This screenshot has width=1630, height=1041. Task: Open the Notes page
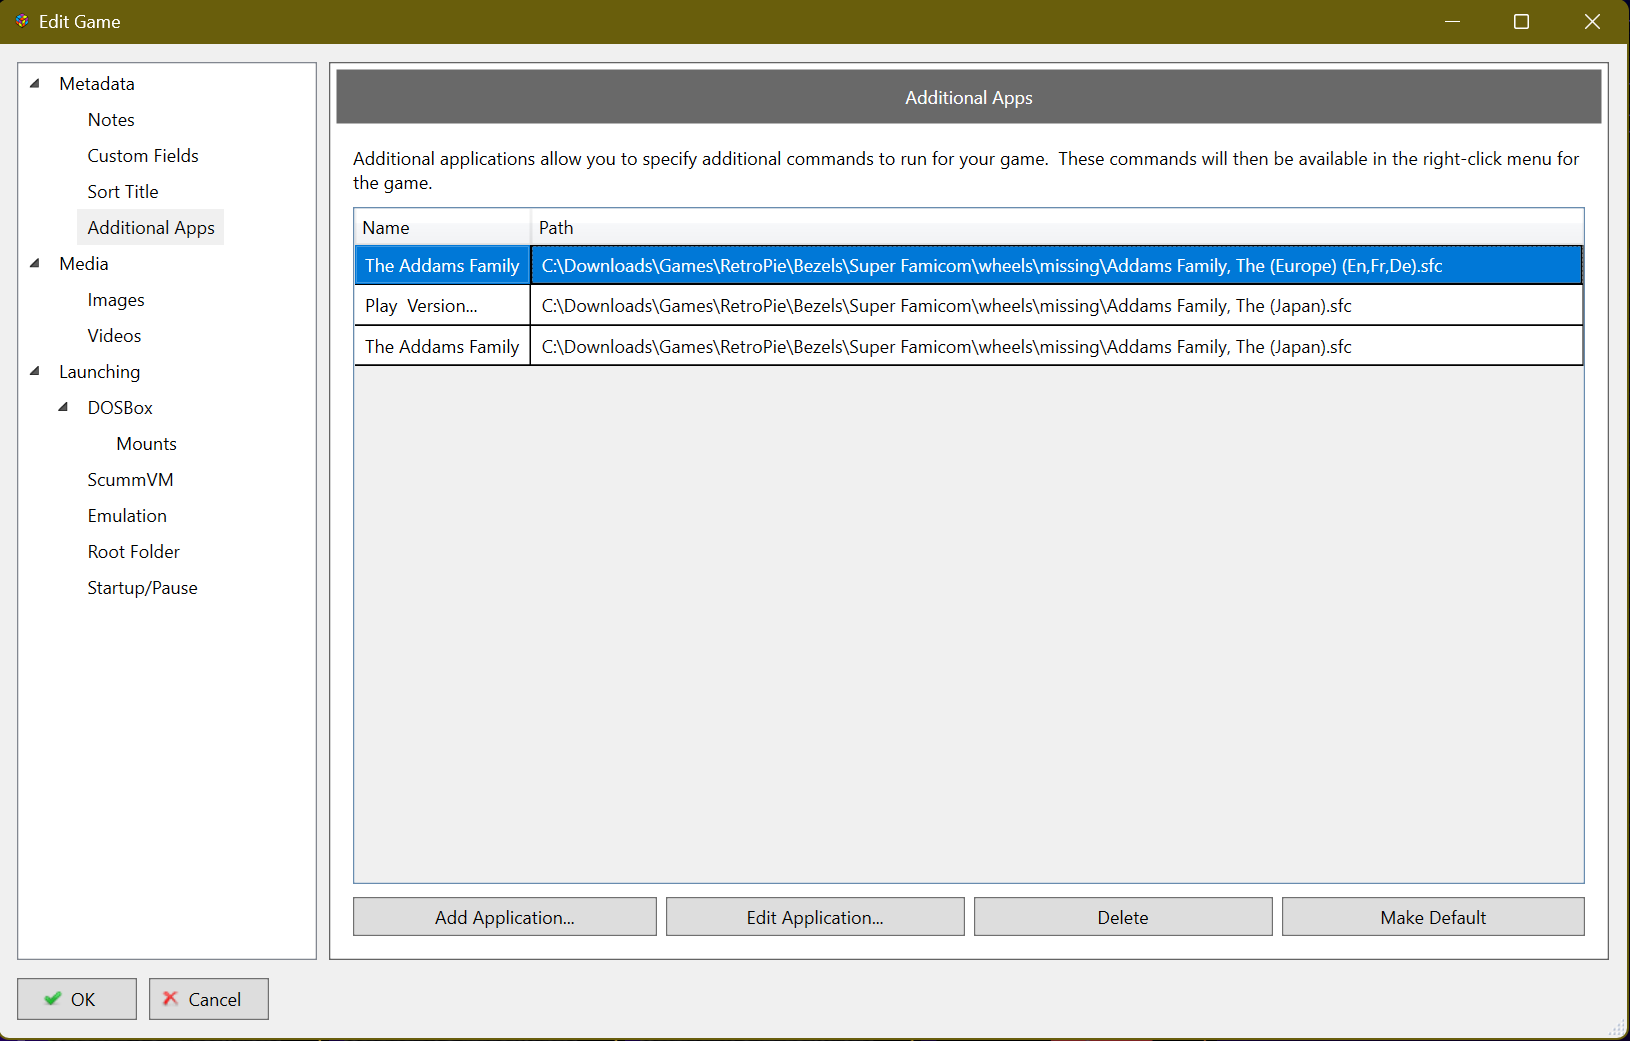coord(111,120)
